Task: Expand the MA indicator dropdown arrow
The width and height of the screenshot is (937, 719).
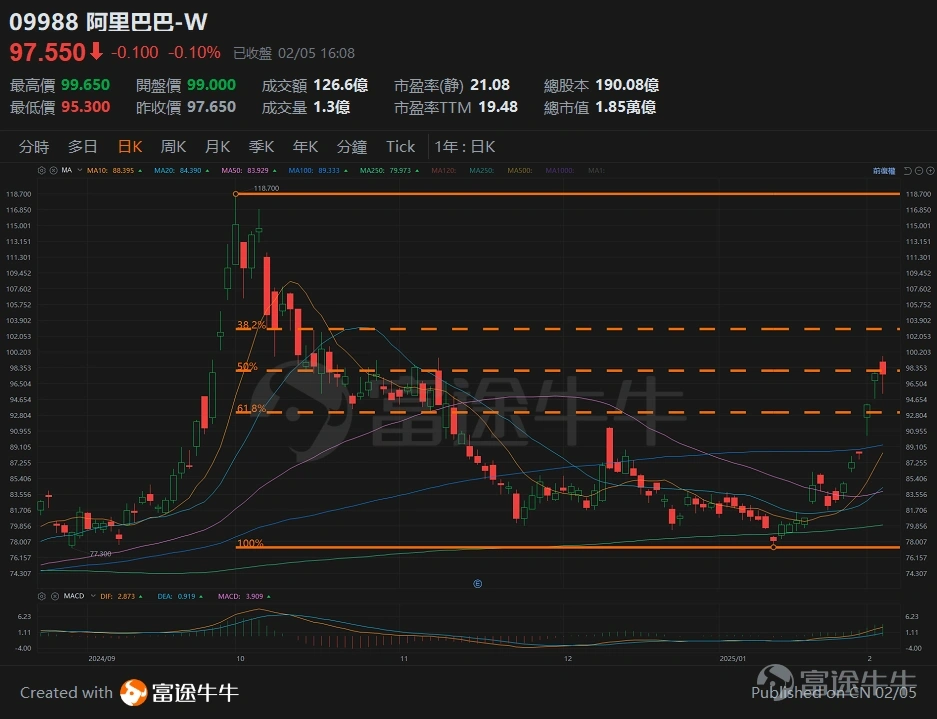Action: pyautogui.click(x=79, y=170)
